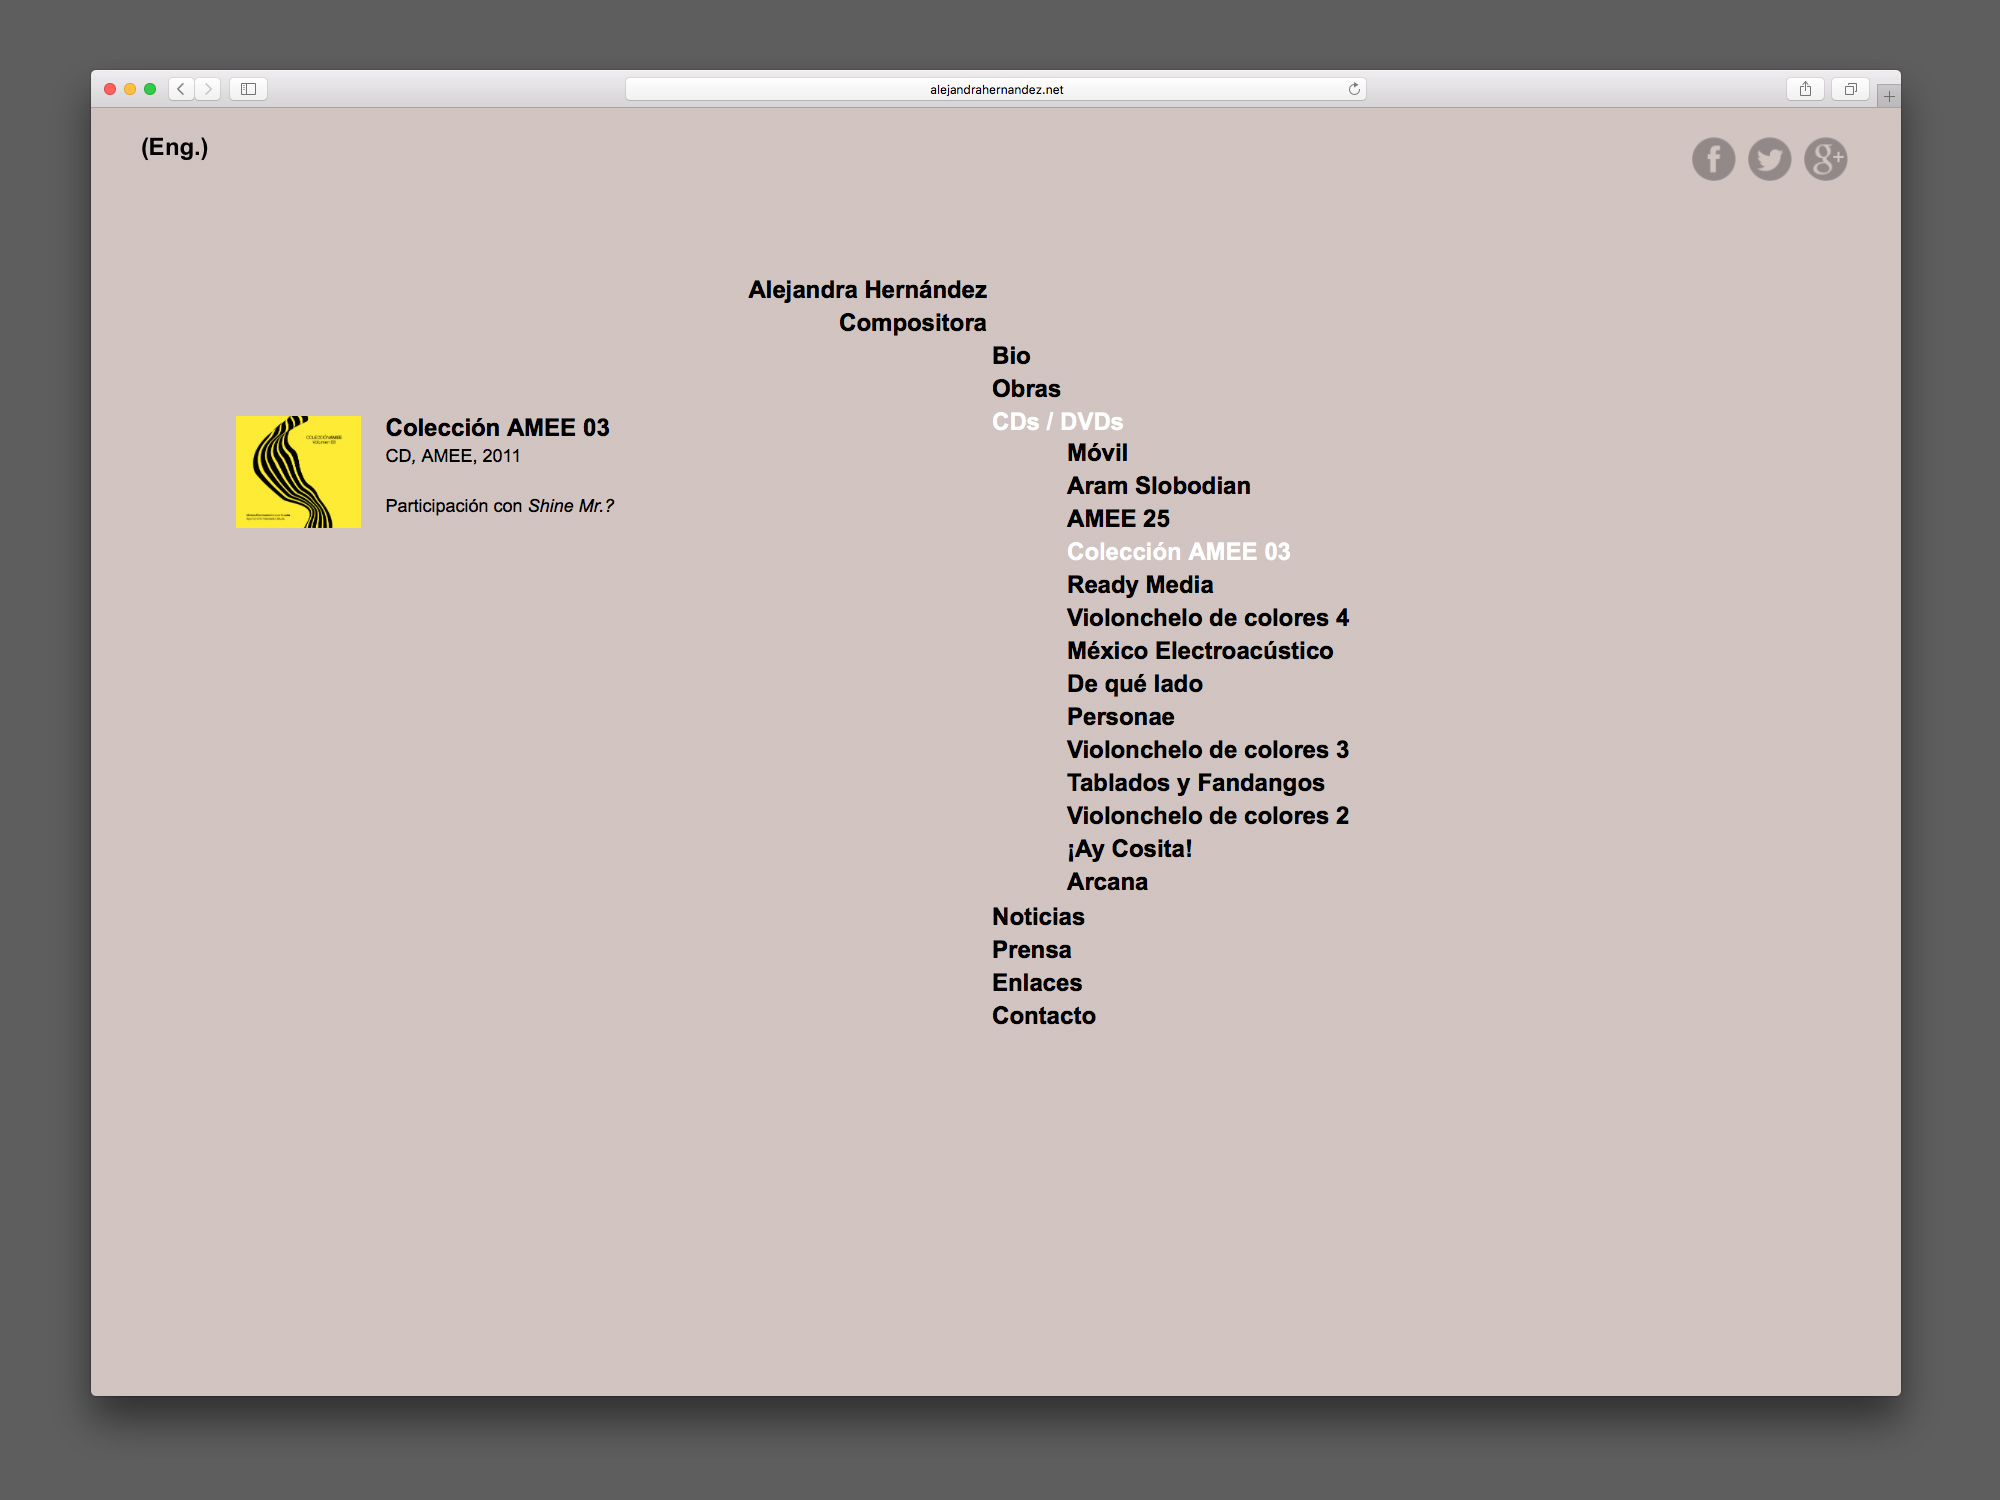Open Tablados y Fandangos entry
Image resolution: width=2000 pixels, height=1500 pixels.
point(1195,783)
